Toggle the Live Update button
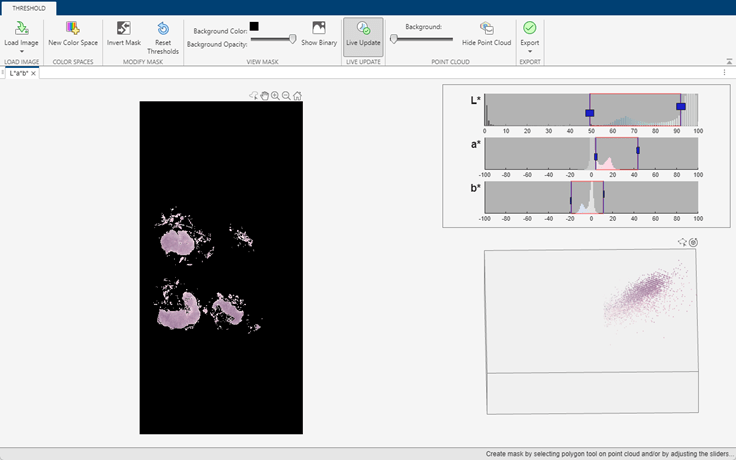 [x=363, y=33]
